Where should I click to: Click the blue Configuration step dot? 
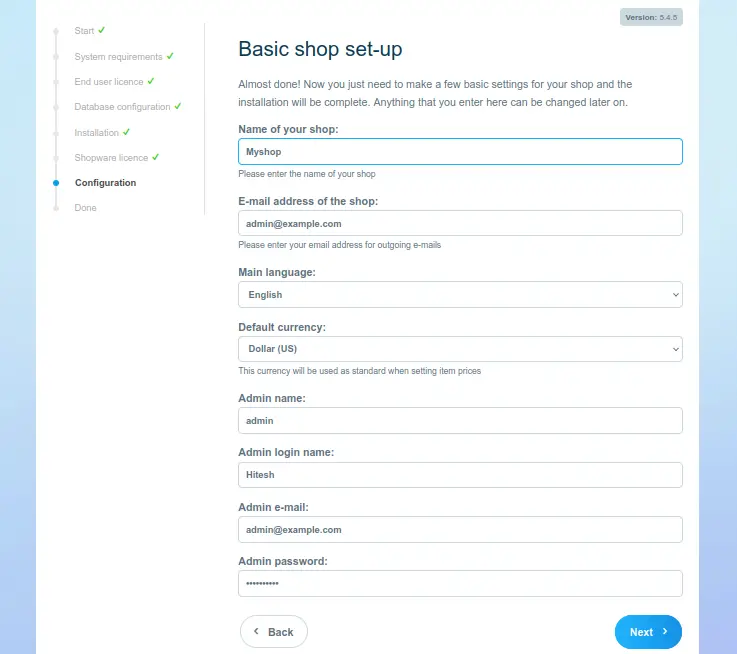coord(55,183)
